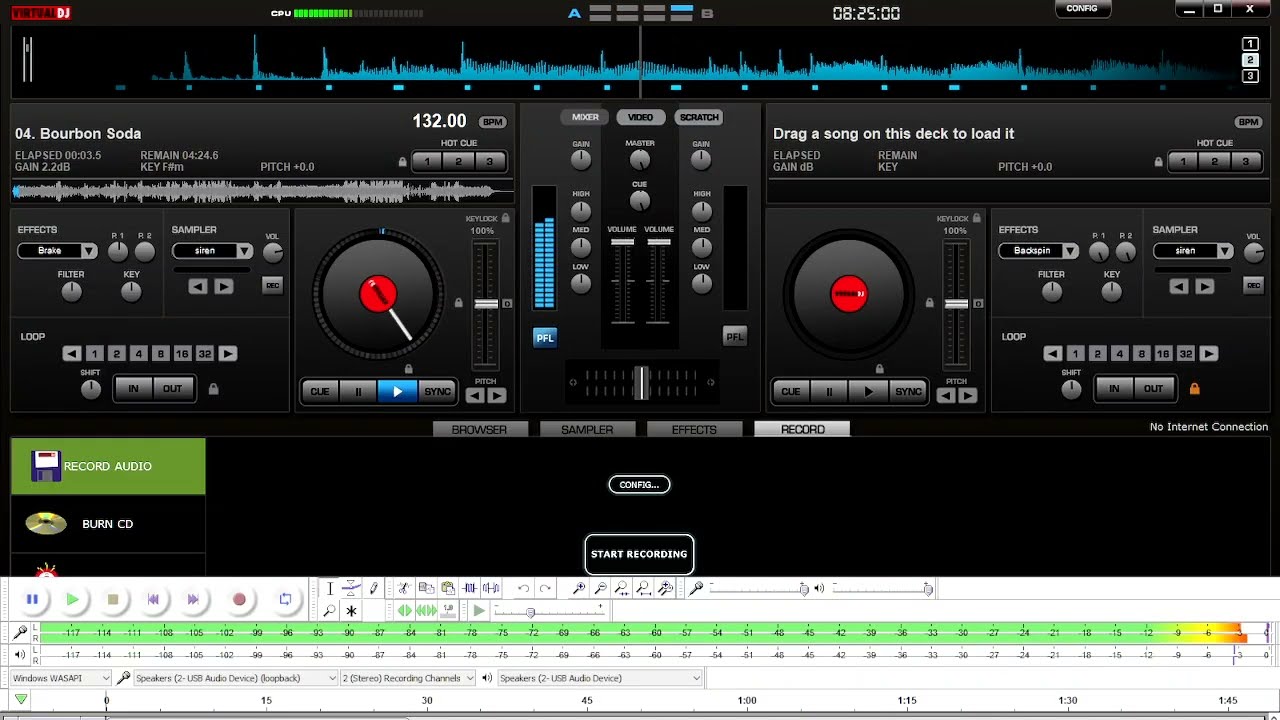Expand the Windows WASAPI audio host dropdown
The width and height of the screenshot is (1280, 720).
point(60,678)
